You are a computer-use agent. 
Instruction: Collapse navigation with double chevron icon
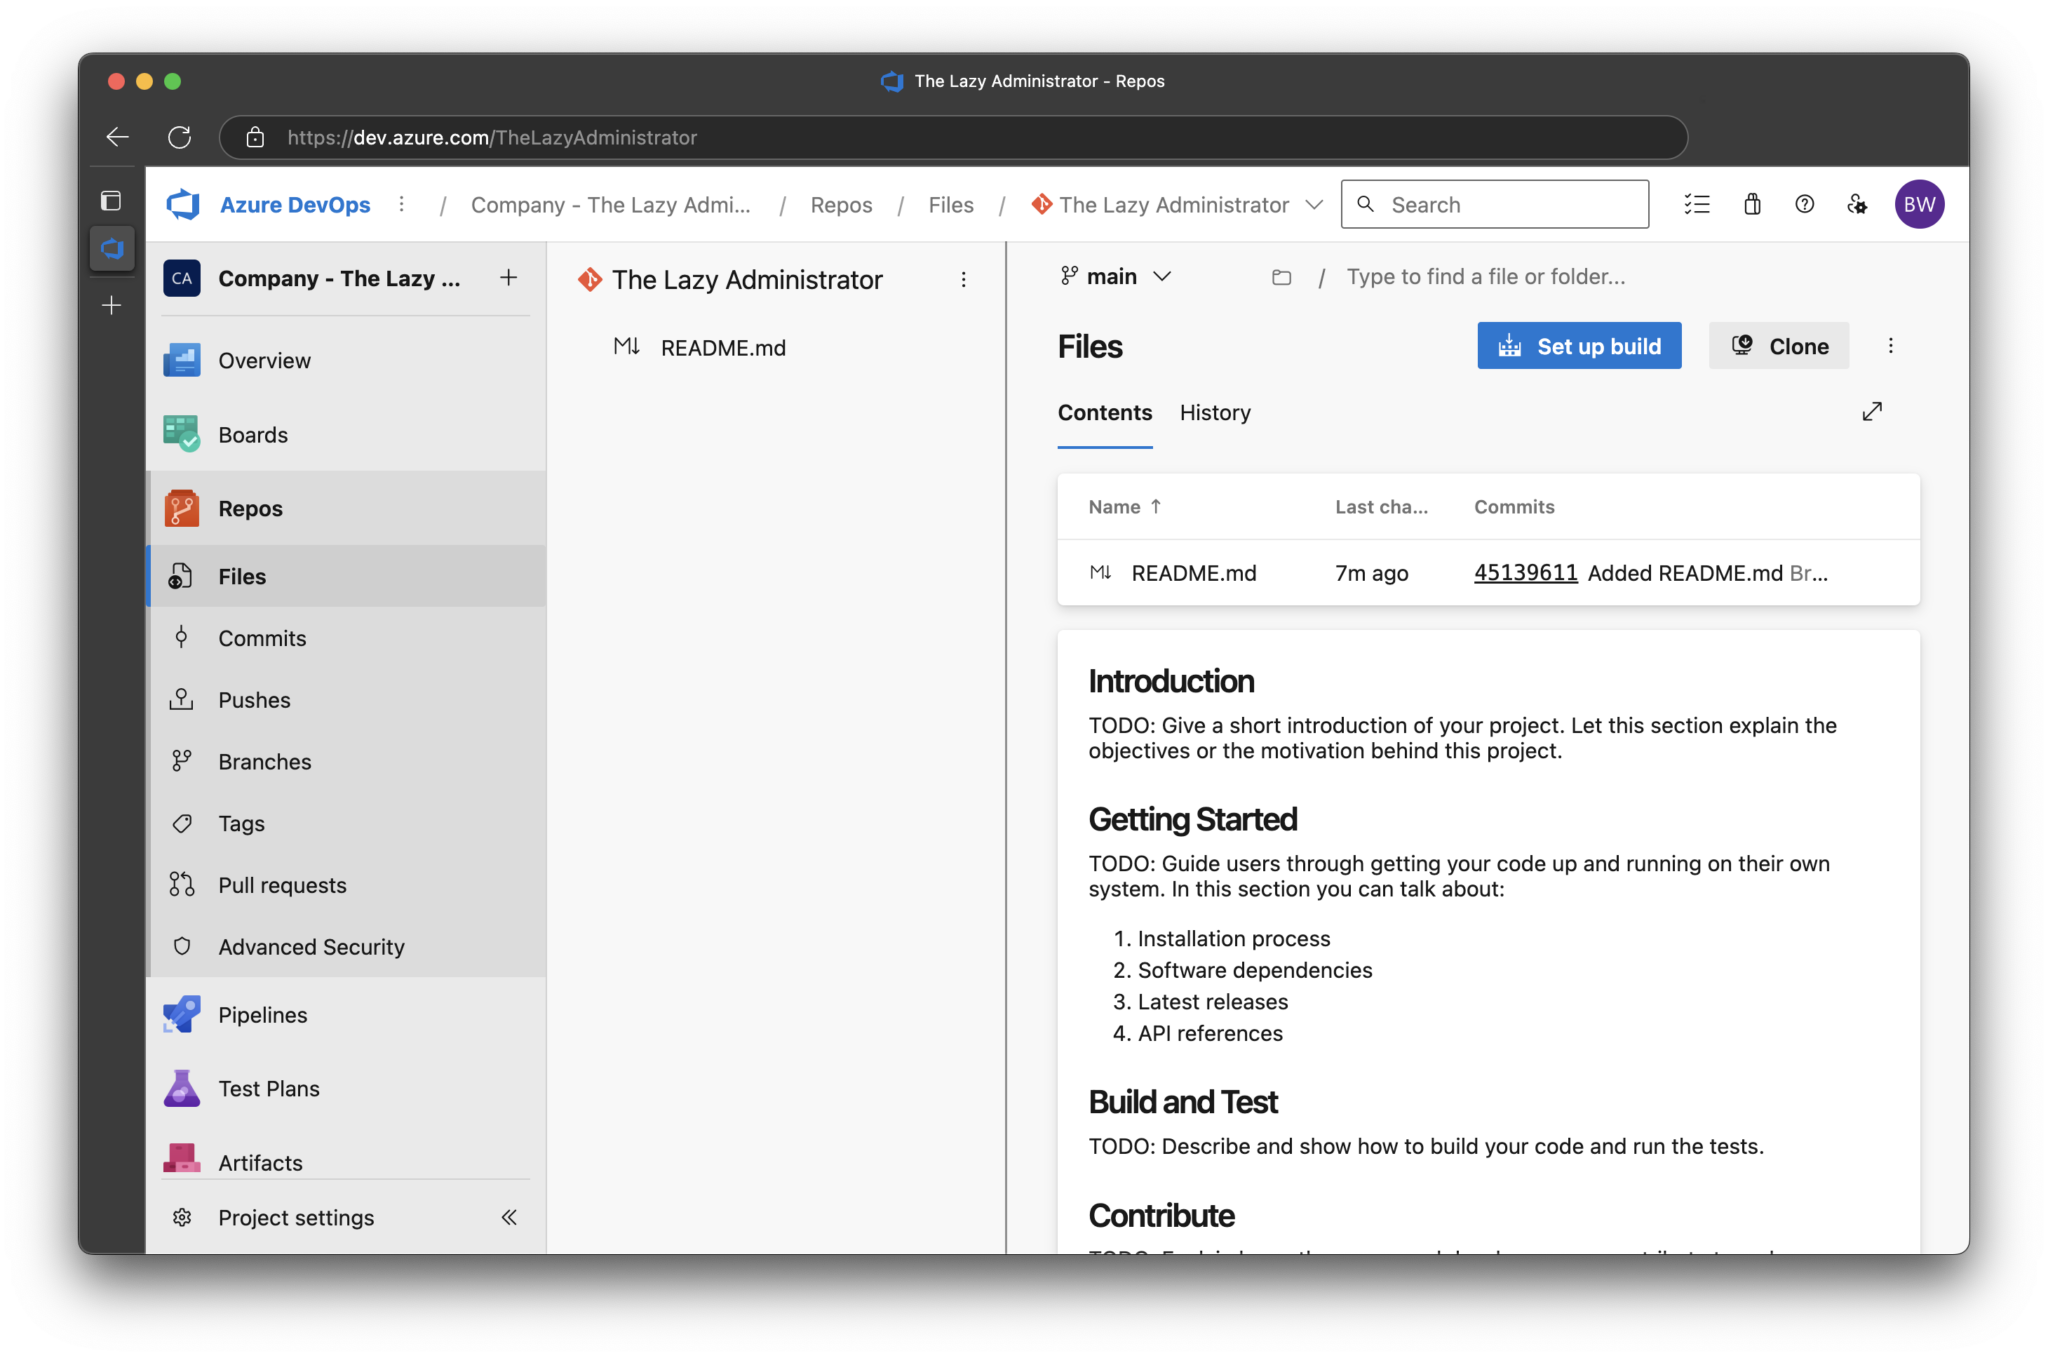point(509,1217)
